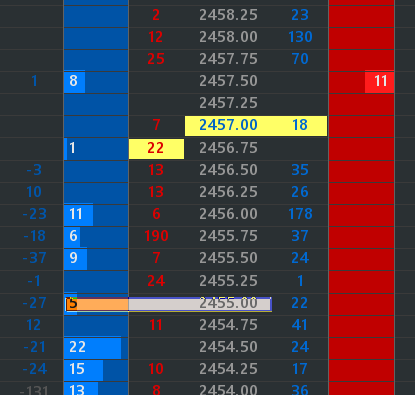Click the yellow highlighted volume 22 at 2456.75

pos(156,148)
